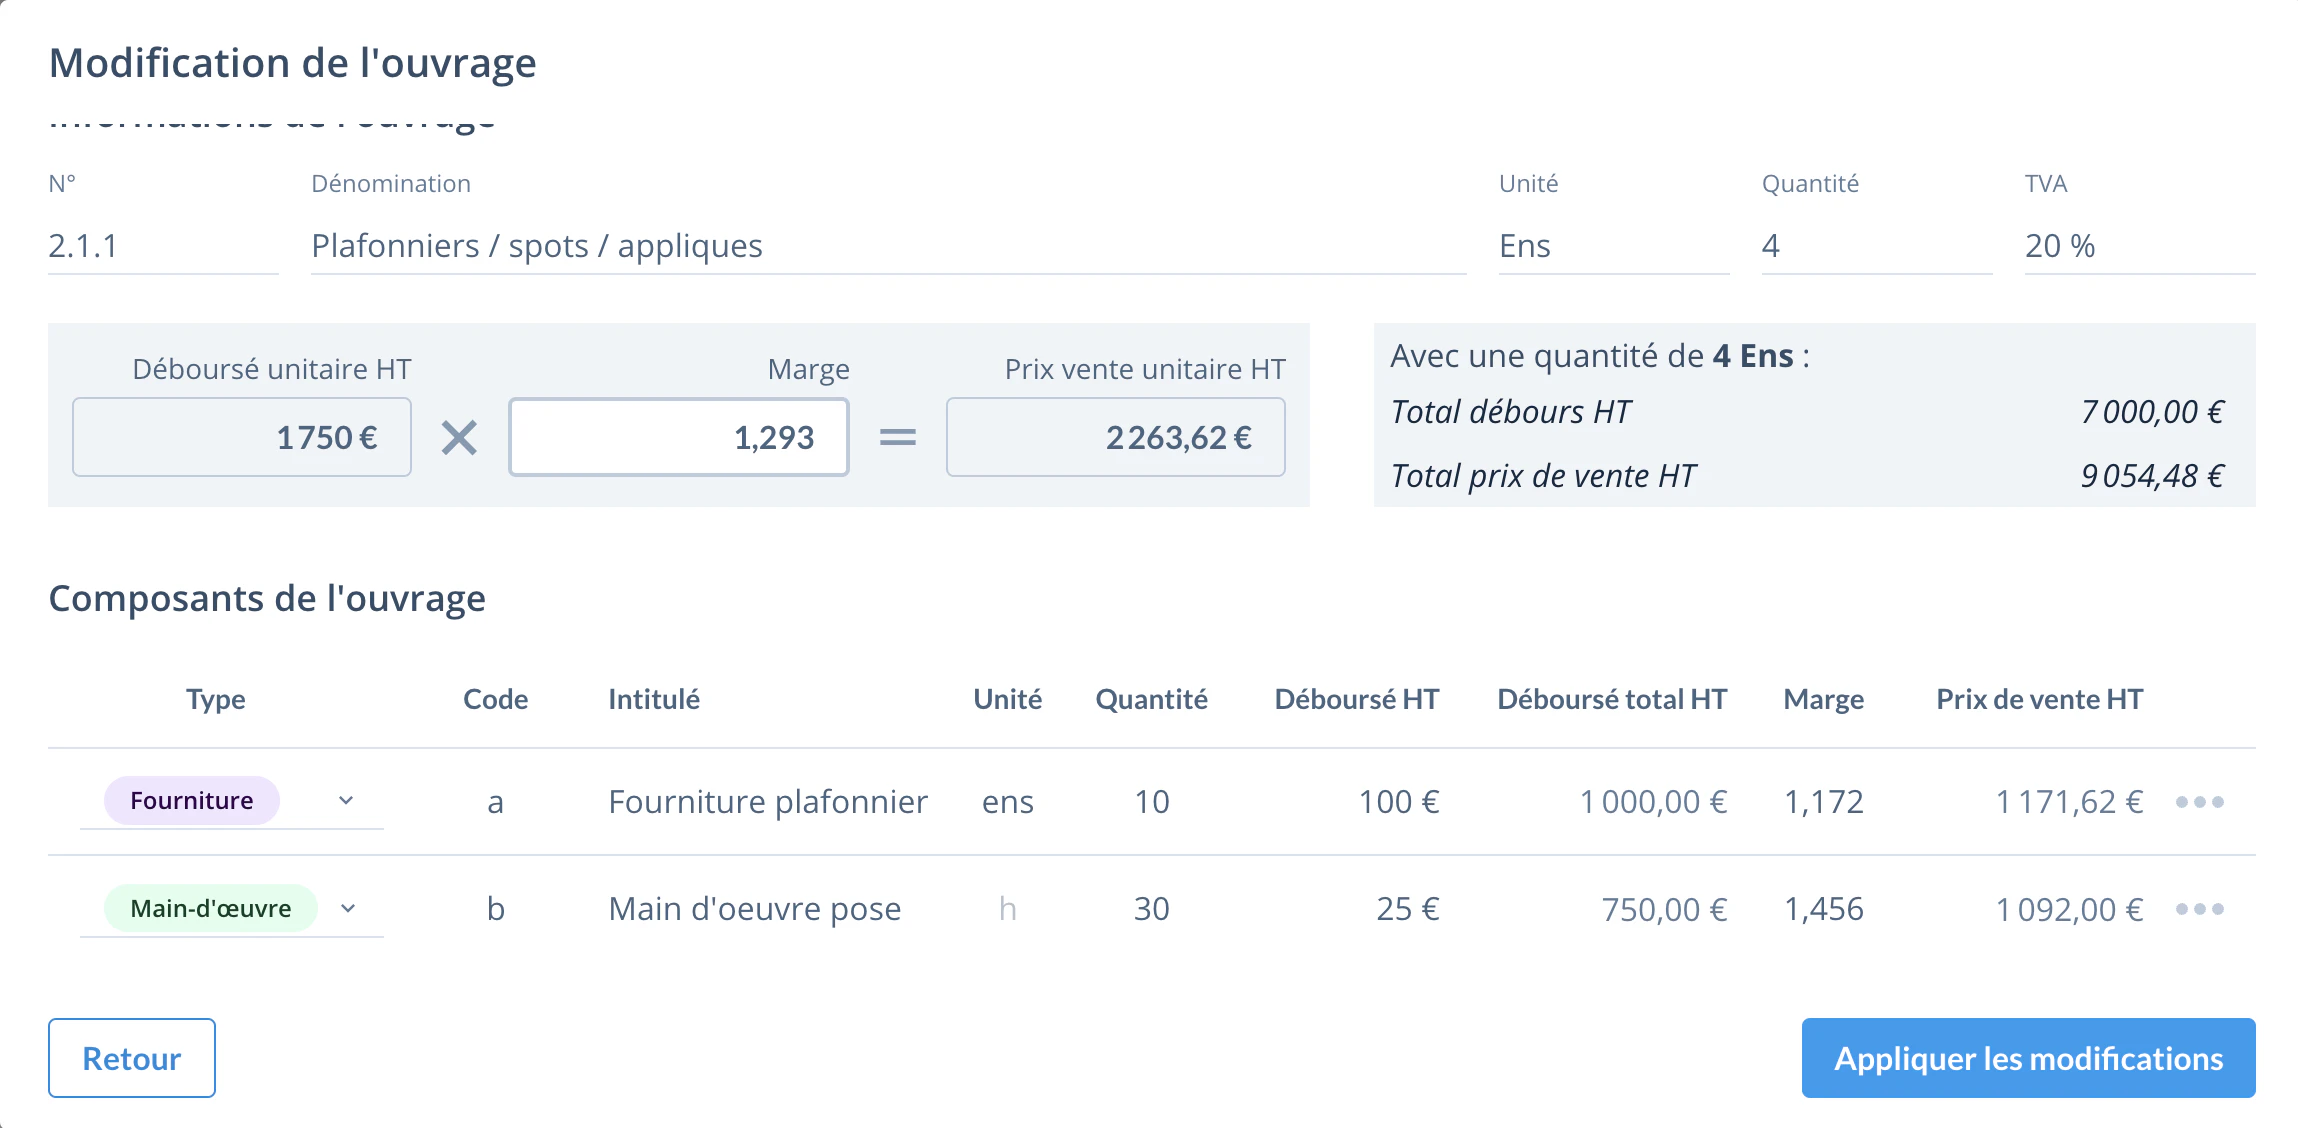Viewport: 2298px width, 1128px height.
Task: Click Appliquer les modifications button
Action: coord(2028,1058)
